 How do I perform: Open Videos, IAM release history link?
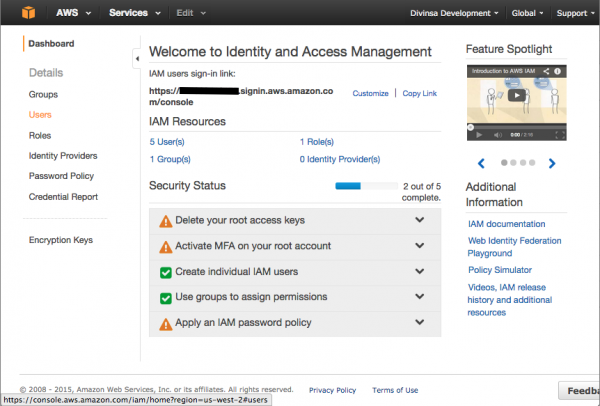point(510,300)
